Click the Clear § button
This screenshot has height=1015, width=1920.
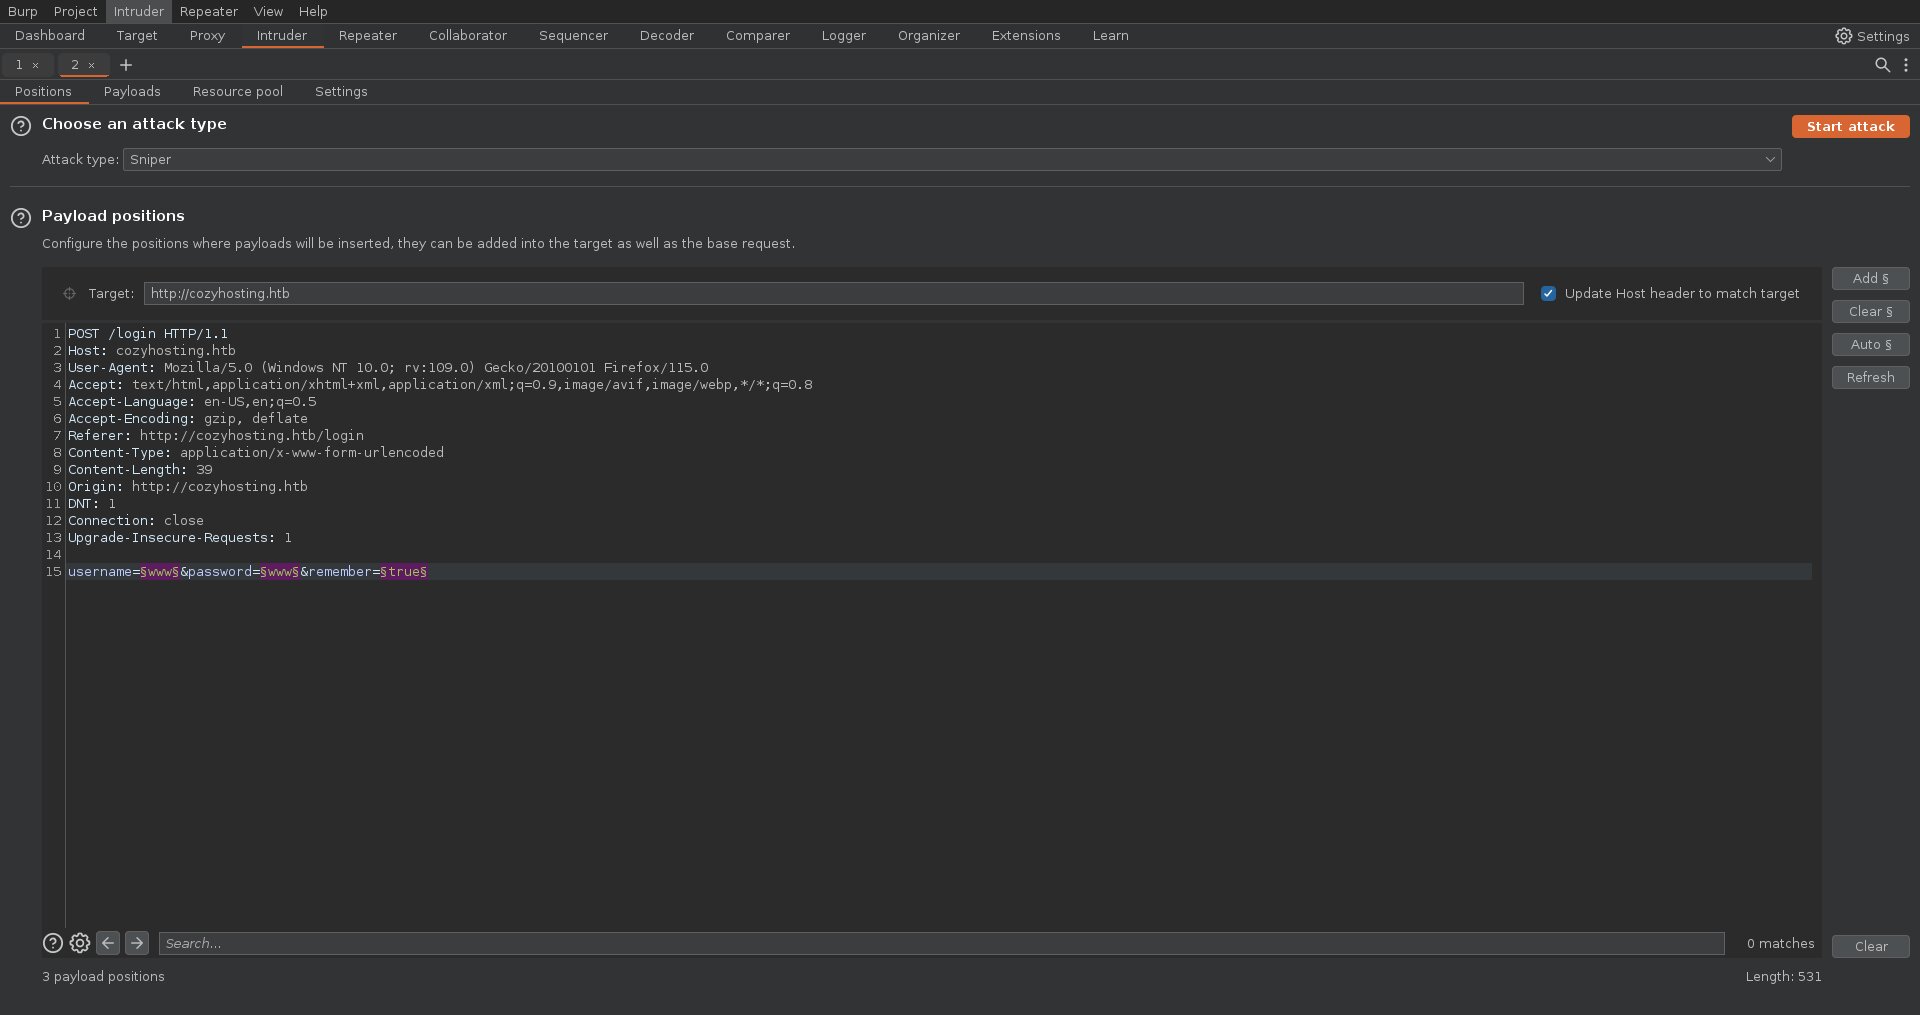coord(1870,312)
